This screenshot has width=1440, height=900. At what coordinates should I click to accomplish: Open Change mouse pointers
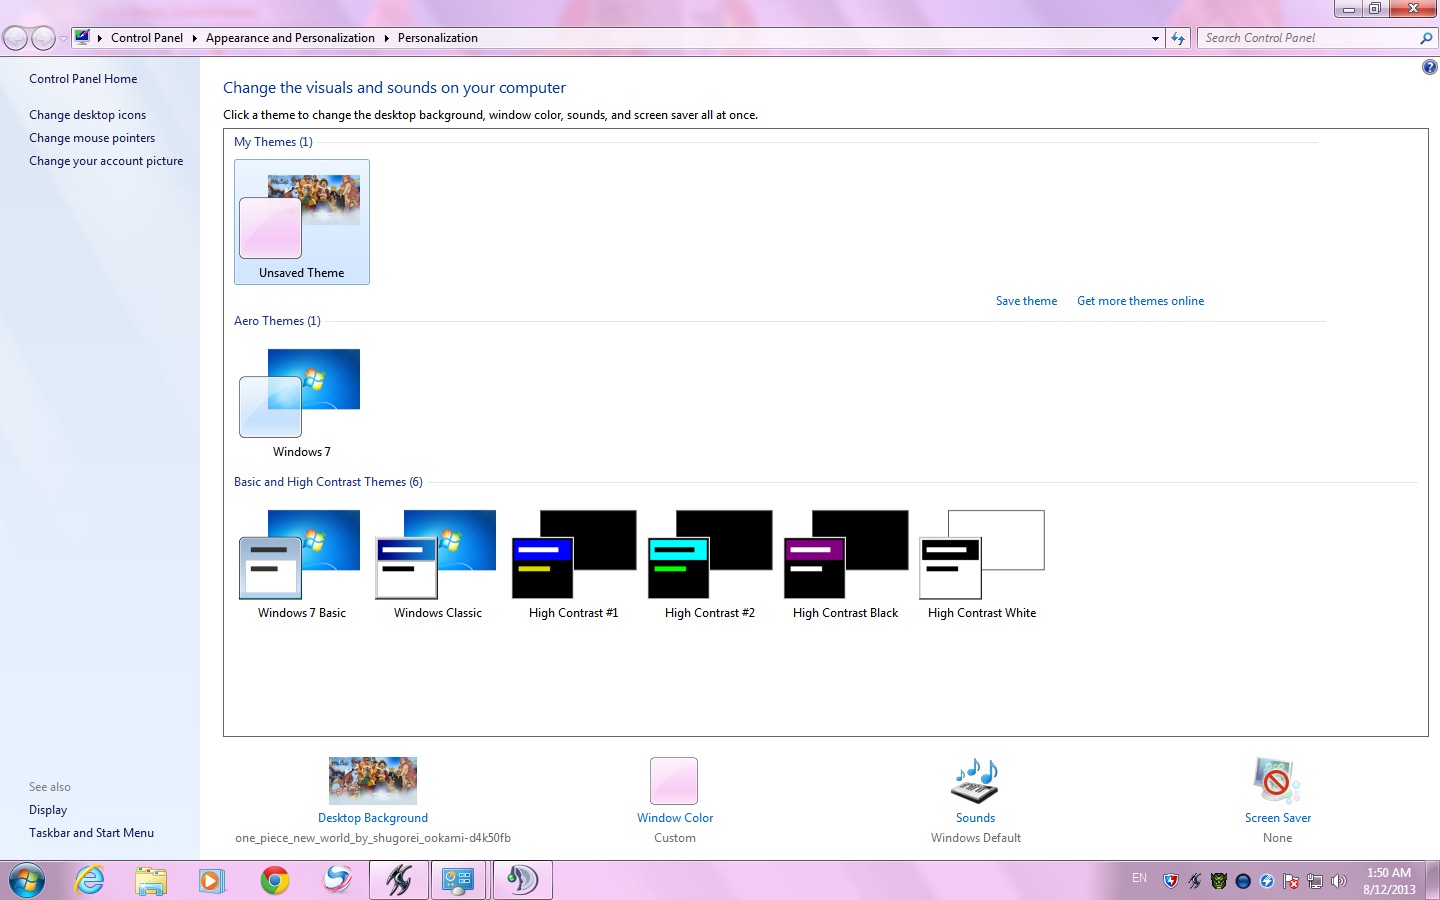(x=92, y=138)
